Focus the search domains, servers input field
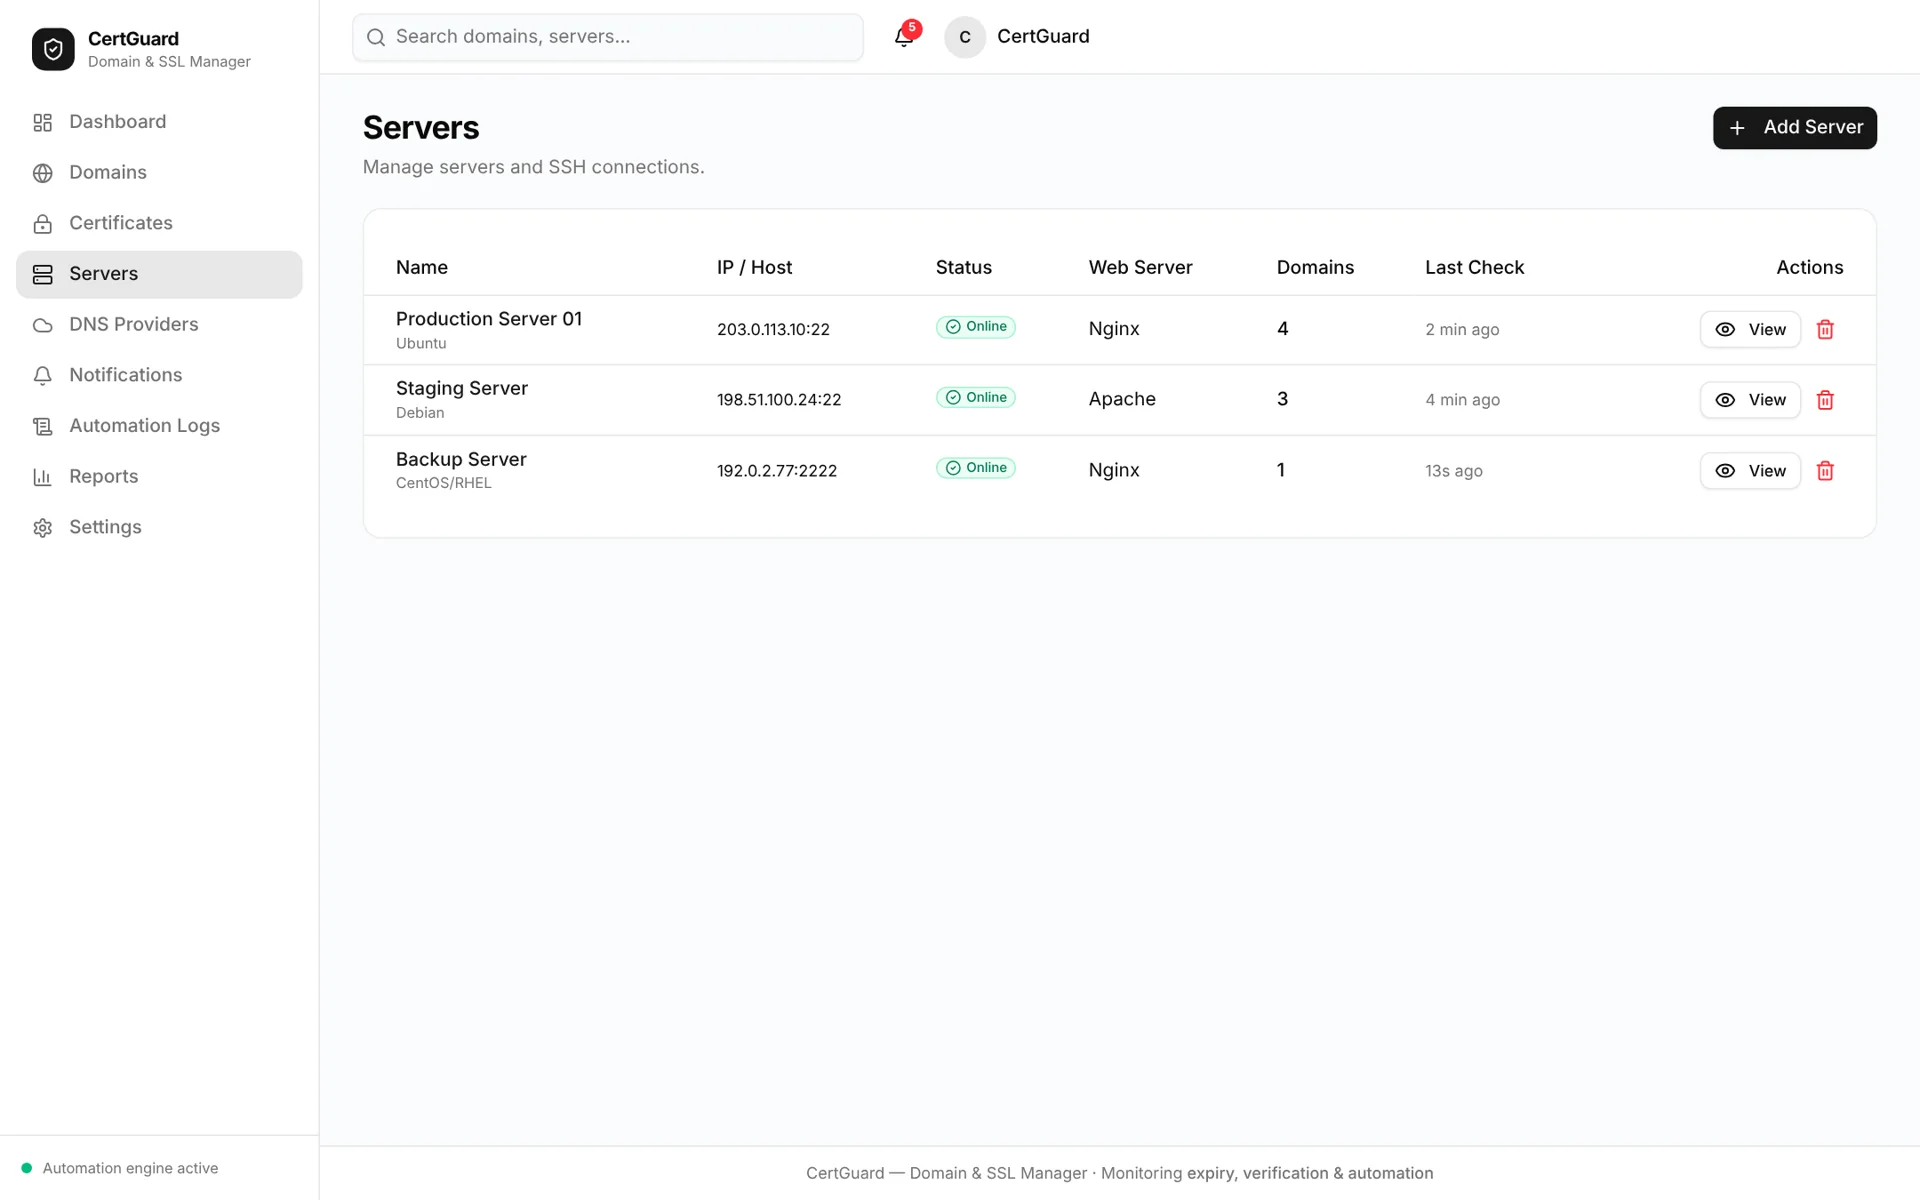 [x=608, y=37]
